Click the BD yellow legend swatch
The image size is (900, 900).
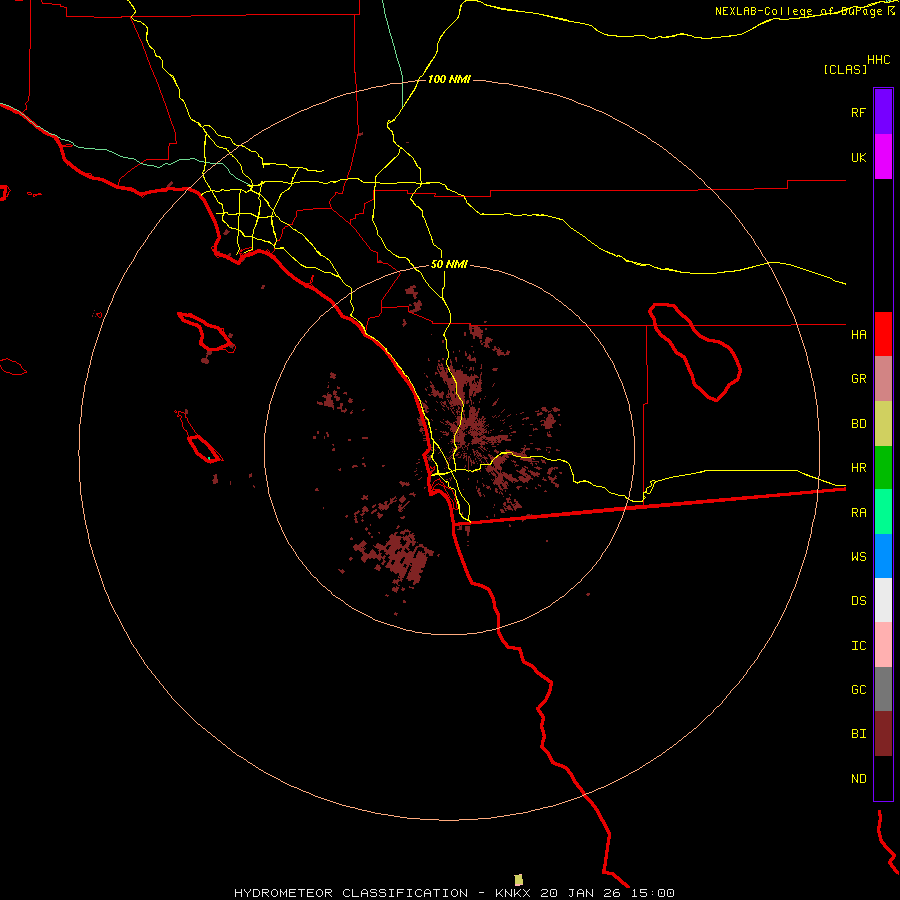[883, 424]
